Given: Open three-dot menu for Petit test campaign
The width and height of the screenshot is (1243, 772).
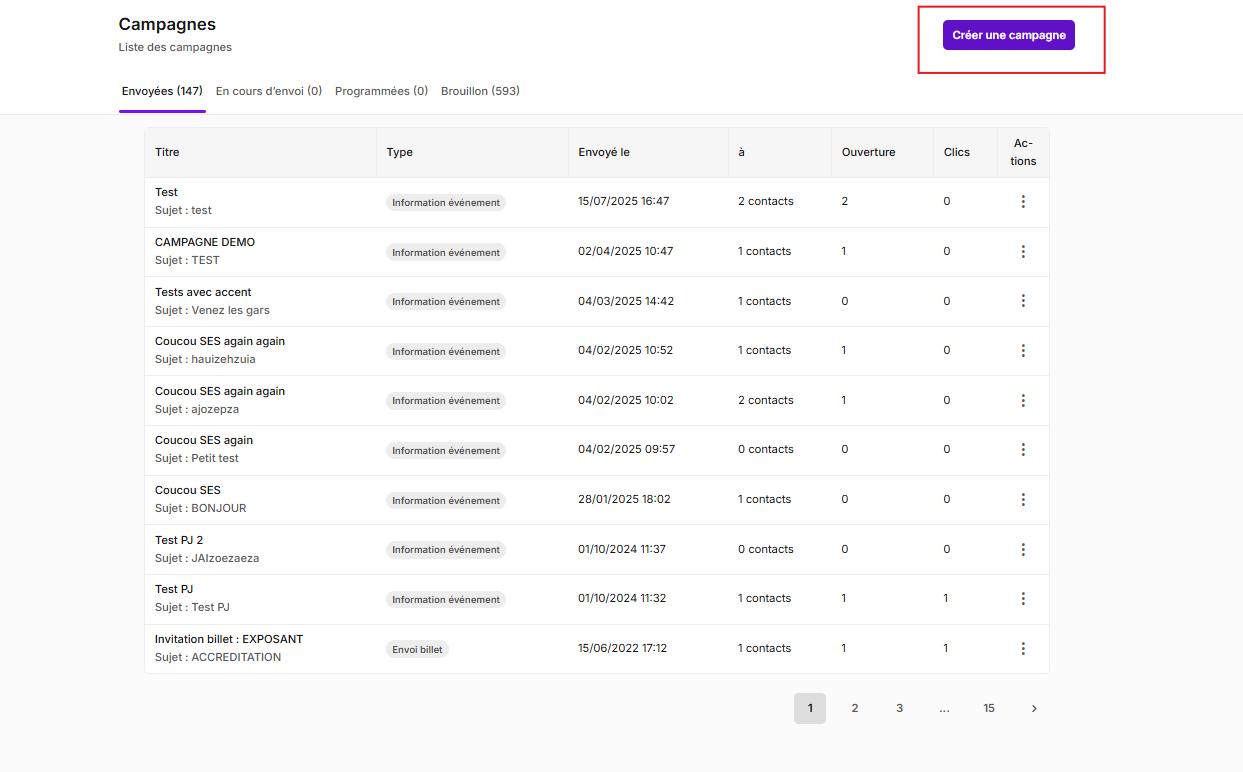Looking at the screenshot, I should coord(1023,450).
